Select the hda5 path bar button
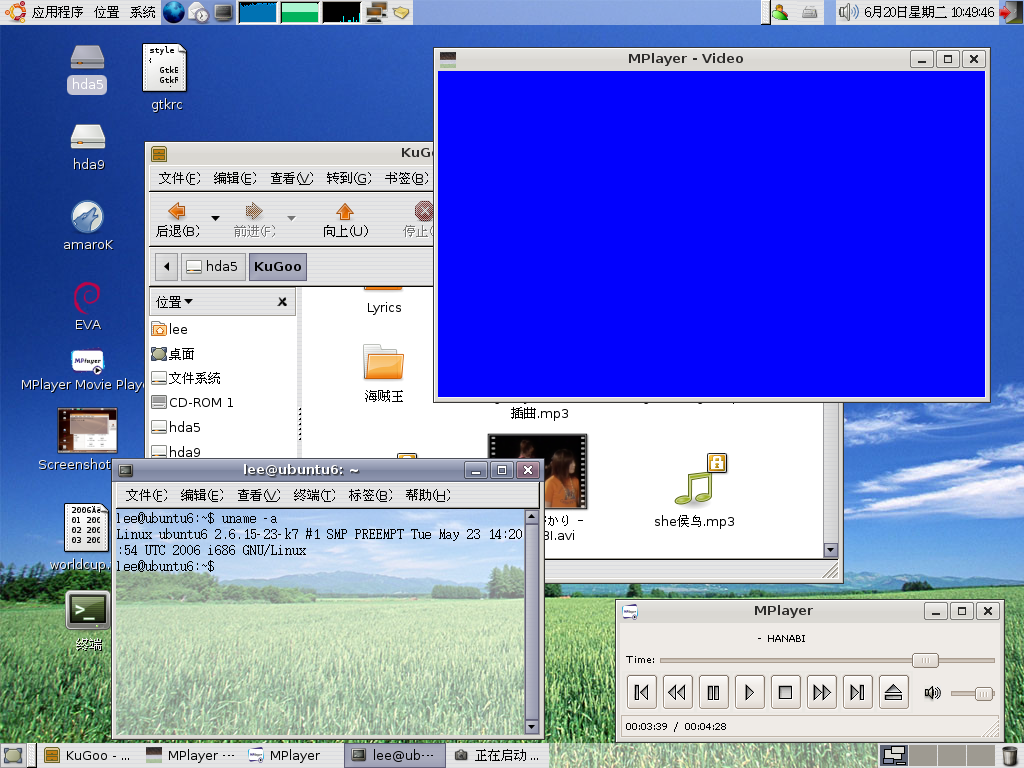 point(213,266)
